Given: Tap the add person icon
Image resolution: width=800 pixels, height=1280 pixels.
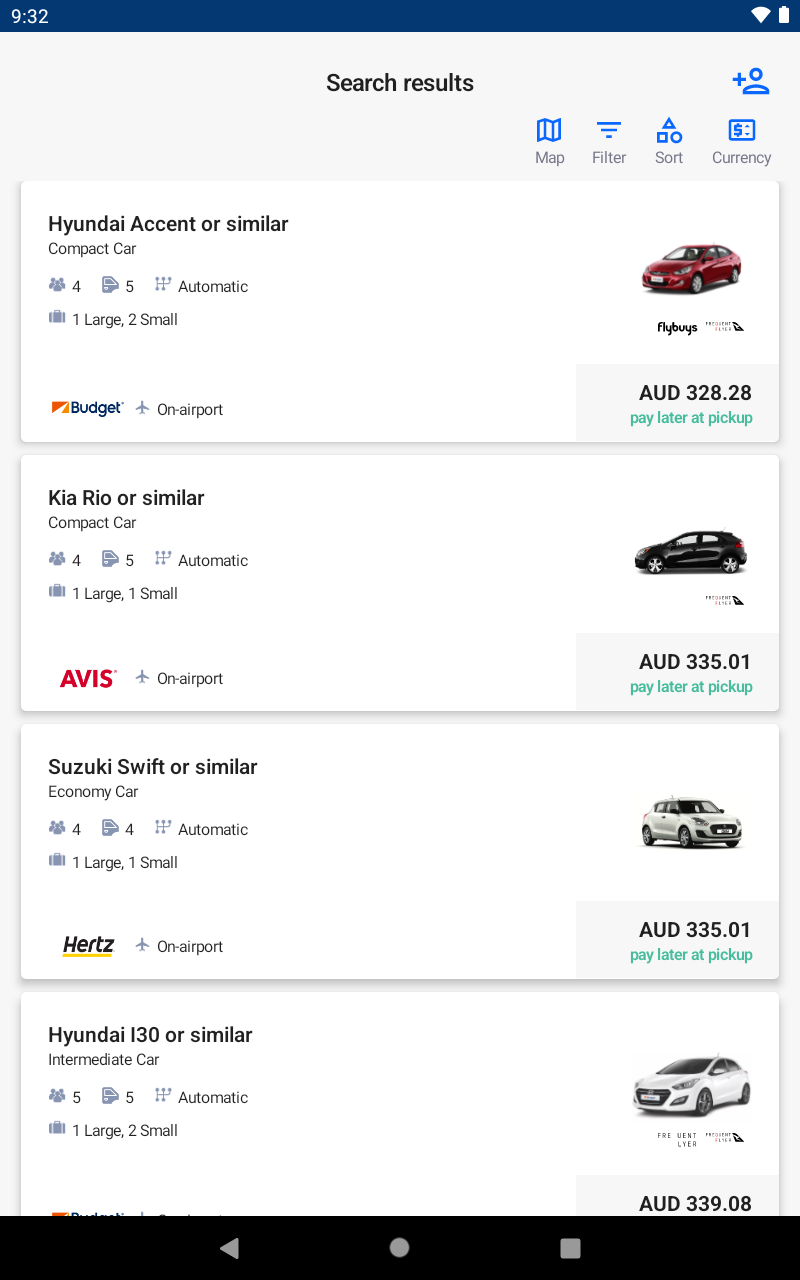Looking at the screenshot, I should 750,81.
